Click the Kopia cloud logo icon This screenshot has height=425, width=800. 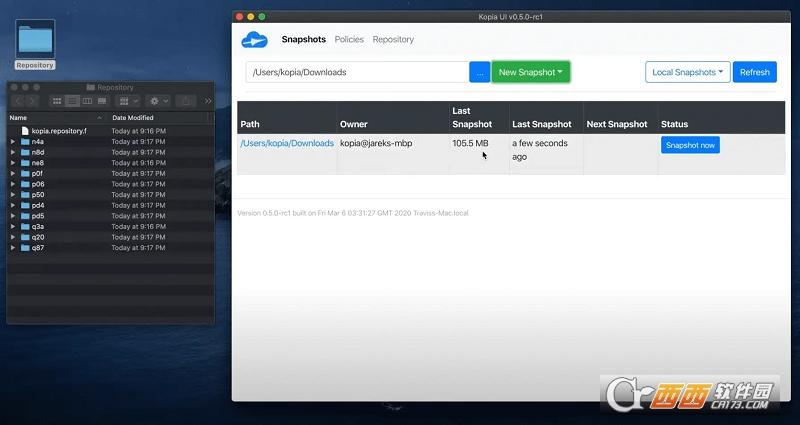pyautogui.click(x=255, y=40)
